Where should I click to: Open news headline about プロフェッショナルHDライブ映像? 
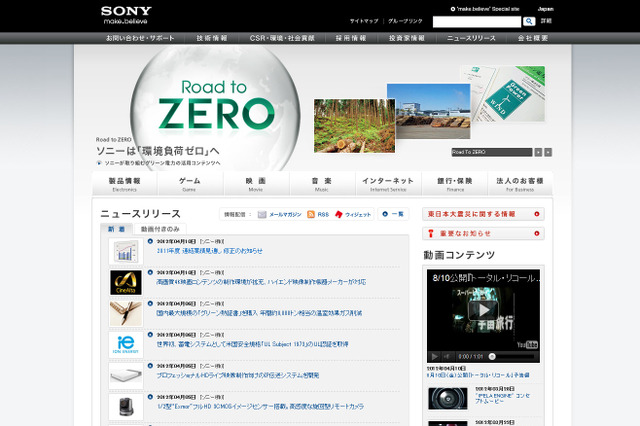point(238,375)
